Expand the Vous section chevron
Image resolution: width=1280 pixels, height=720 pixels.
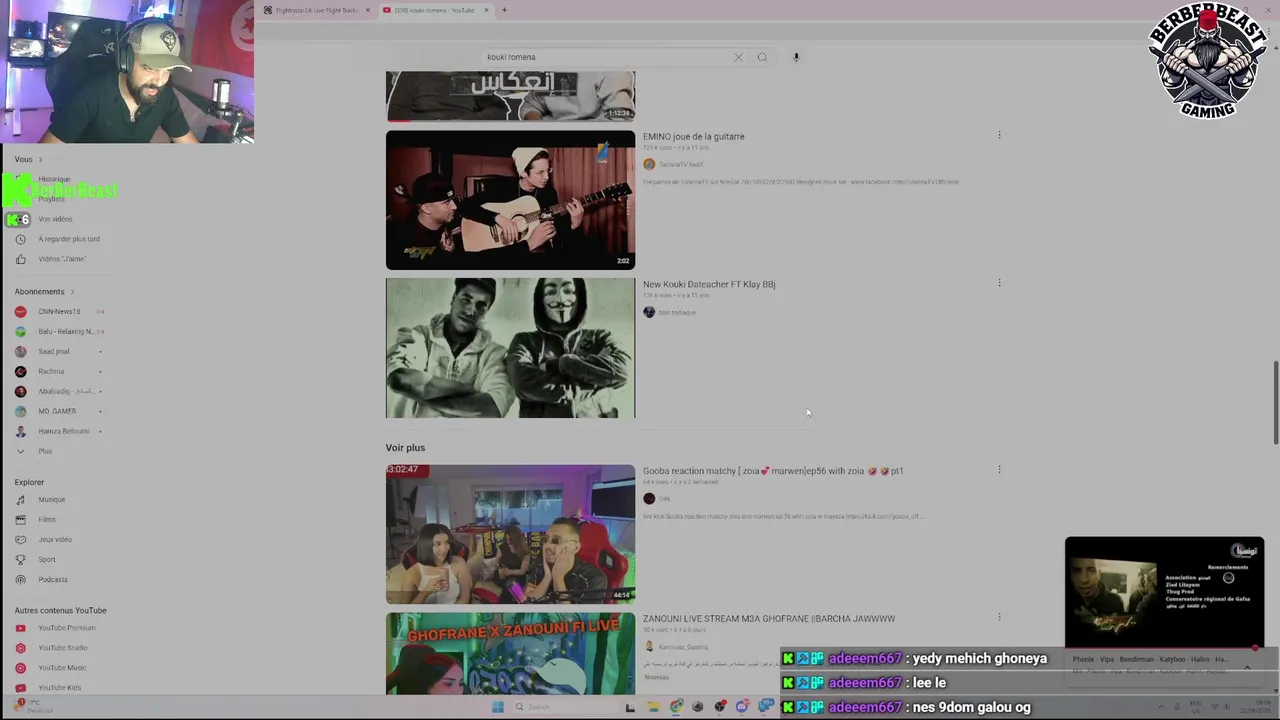40,160
